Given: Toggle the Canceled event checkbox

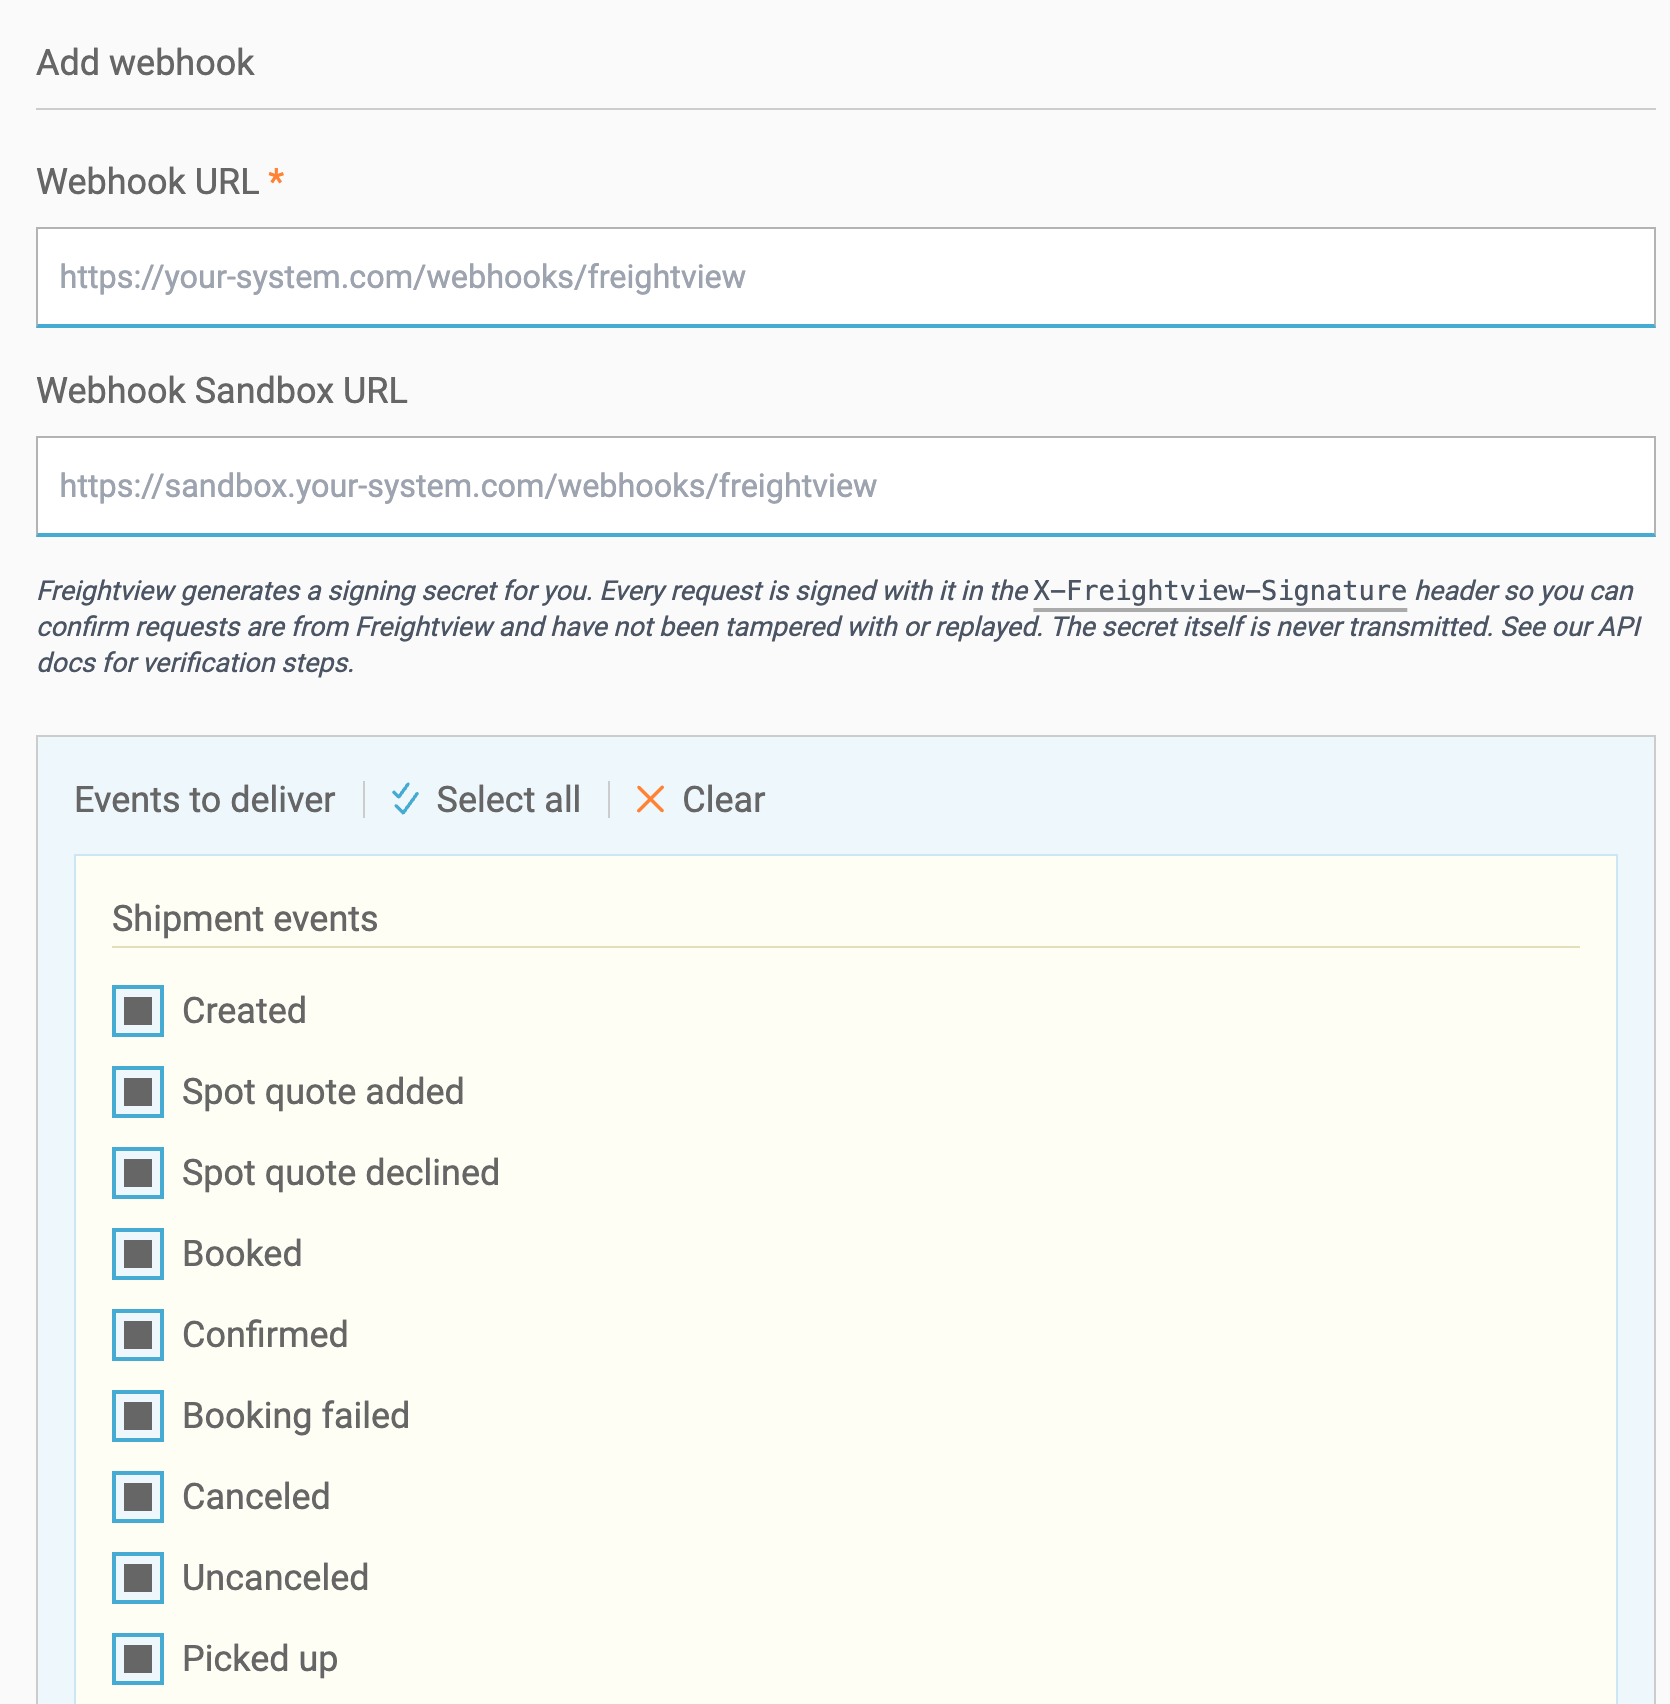Looking at the screenshot, I should tap(138, 1497).
